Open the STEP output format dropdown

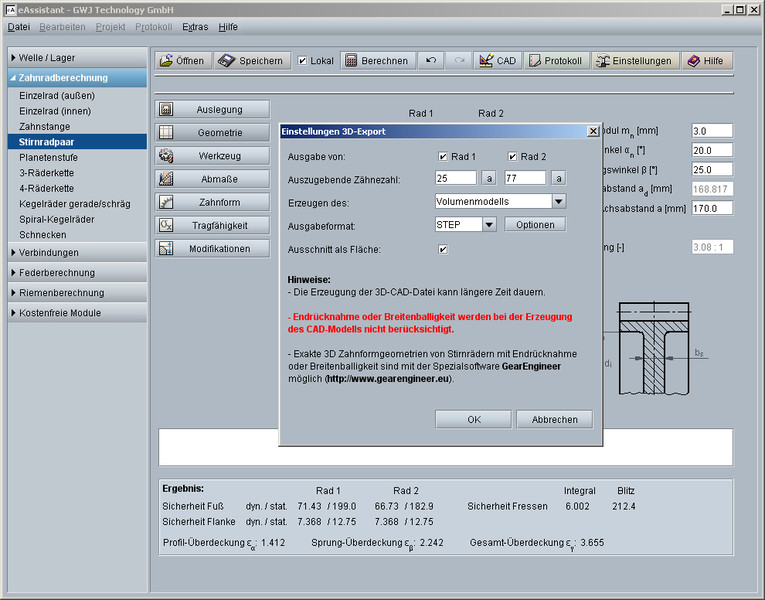point(489,225)
